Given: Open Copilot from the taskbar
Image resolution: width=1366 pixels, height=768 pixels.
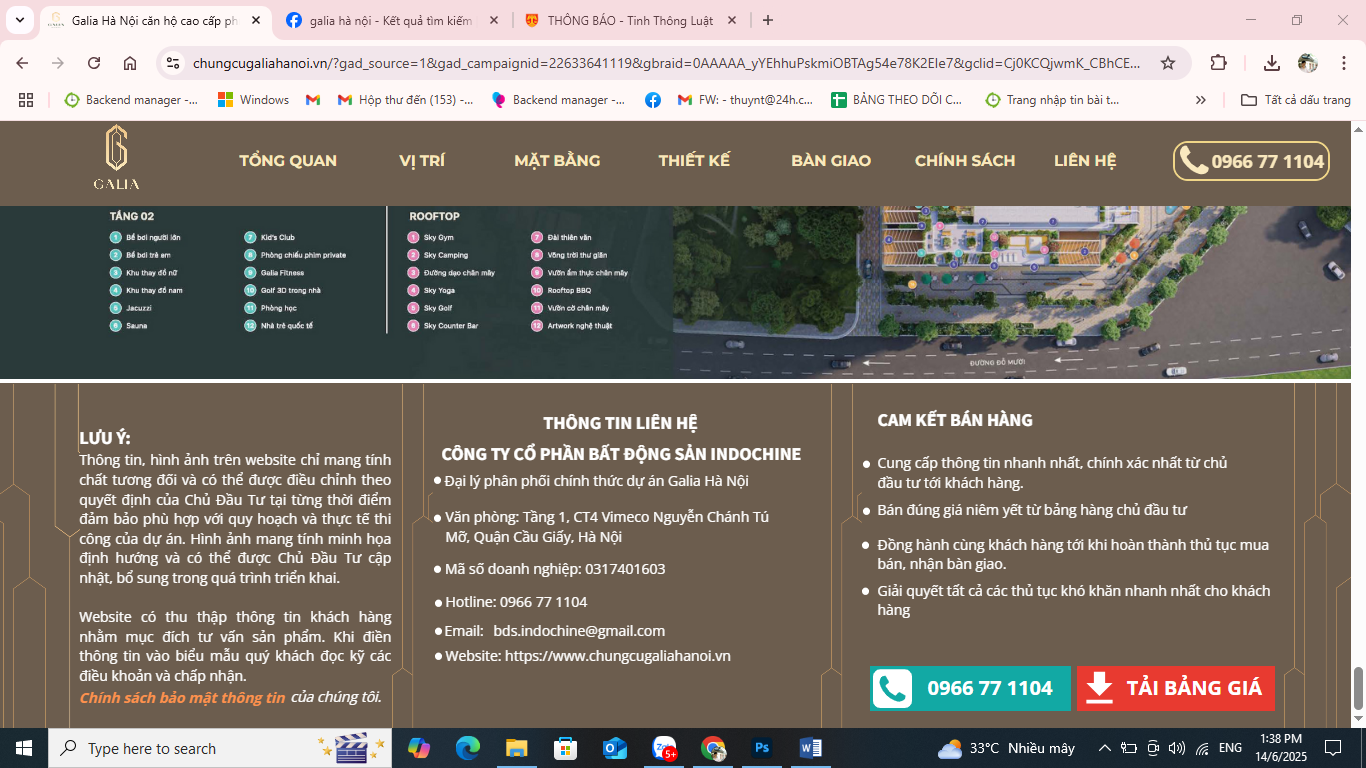Looking at the screenshot, I should (419, 748).
